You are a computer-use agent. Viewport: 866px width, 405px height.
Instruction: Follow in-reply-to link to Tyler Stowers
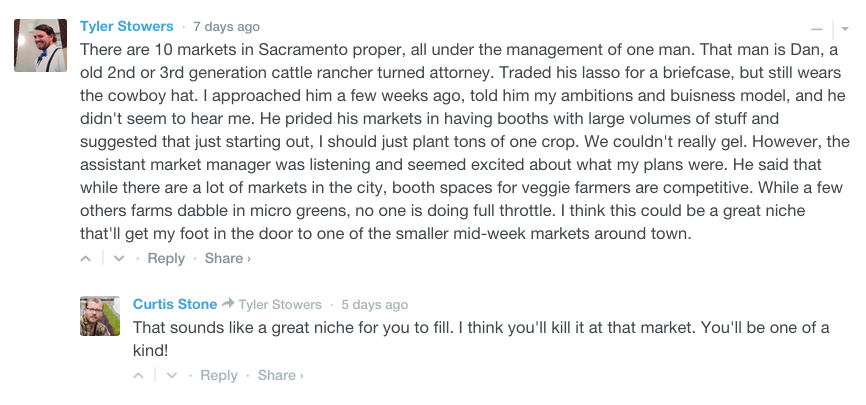280,305
